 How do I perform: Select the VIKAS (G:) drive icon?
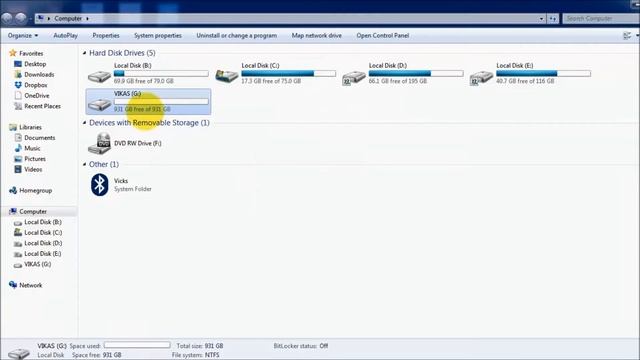coord(99,104)
